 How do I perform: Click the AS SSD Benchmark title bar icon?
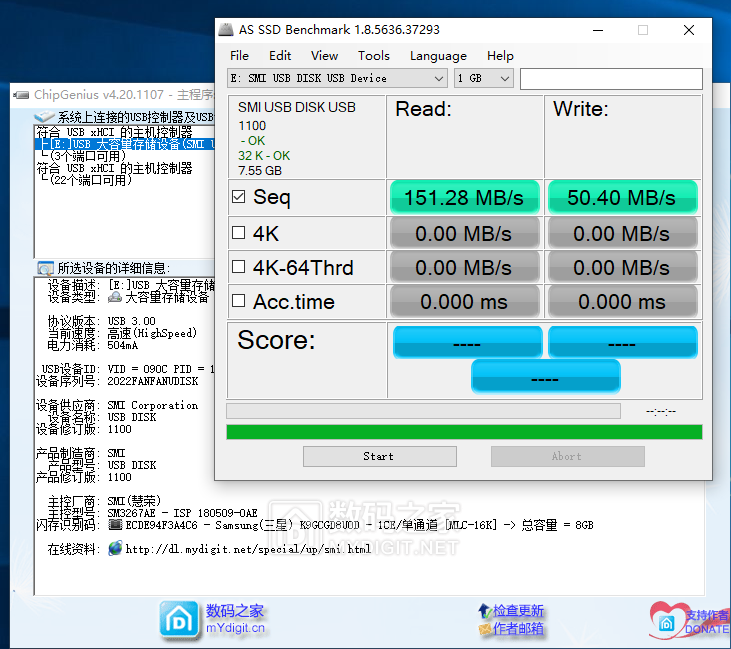(x=226, y=30)
